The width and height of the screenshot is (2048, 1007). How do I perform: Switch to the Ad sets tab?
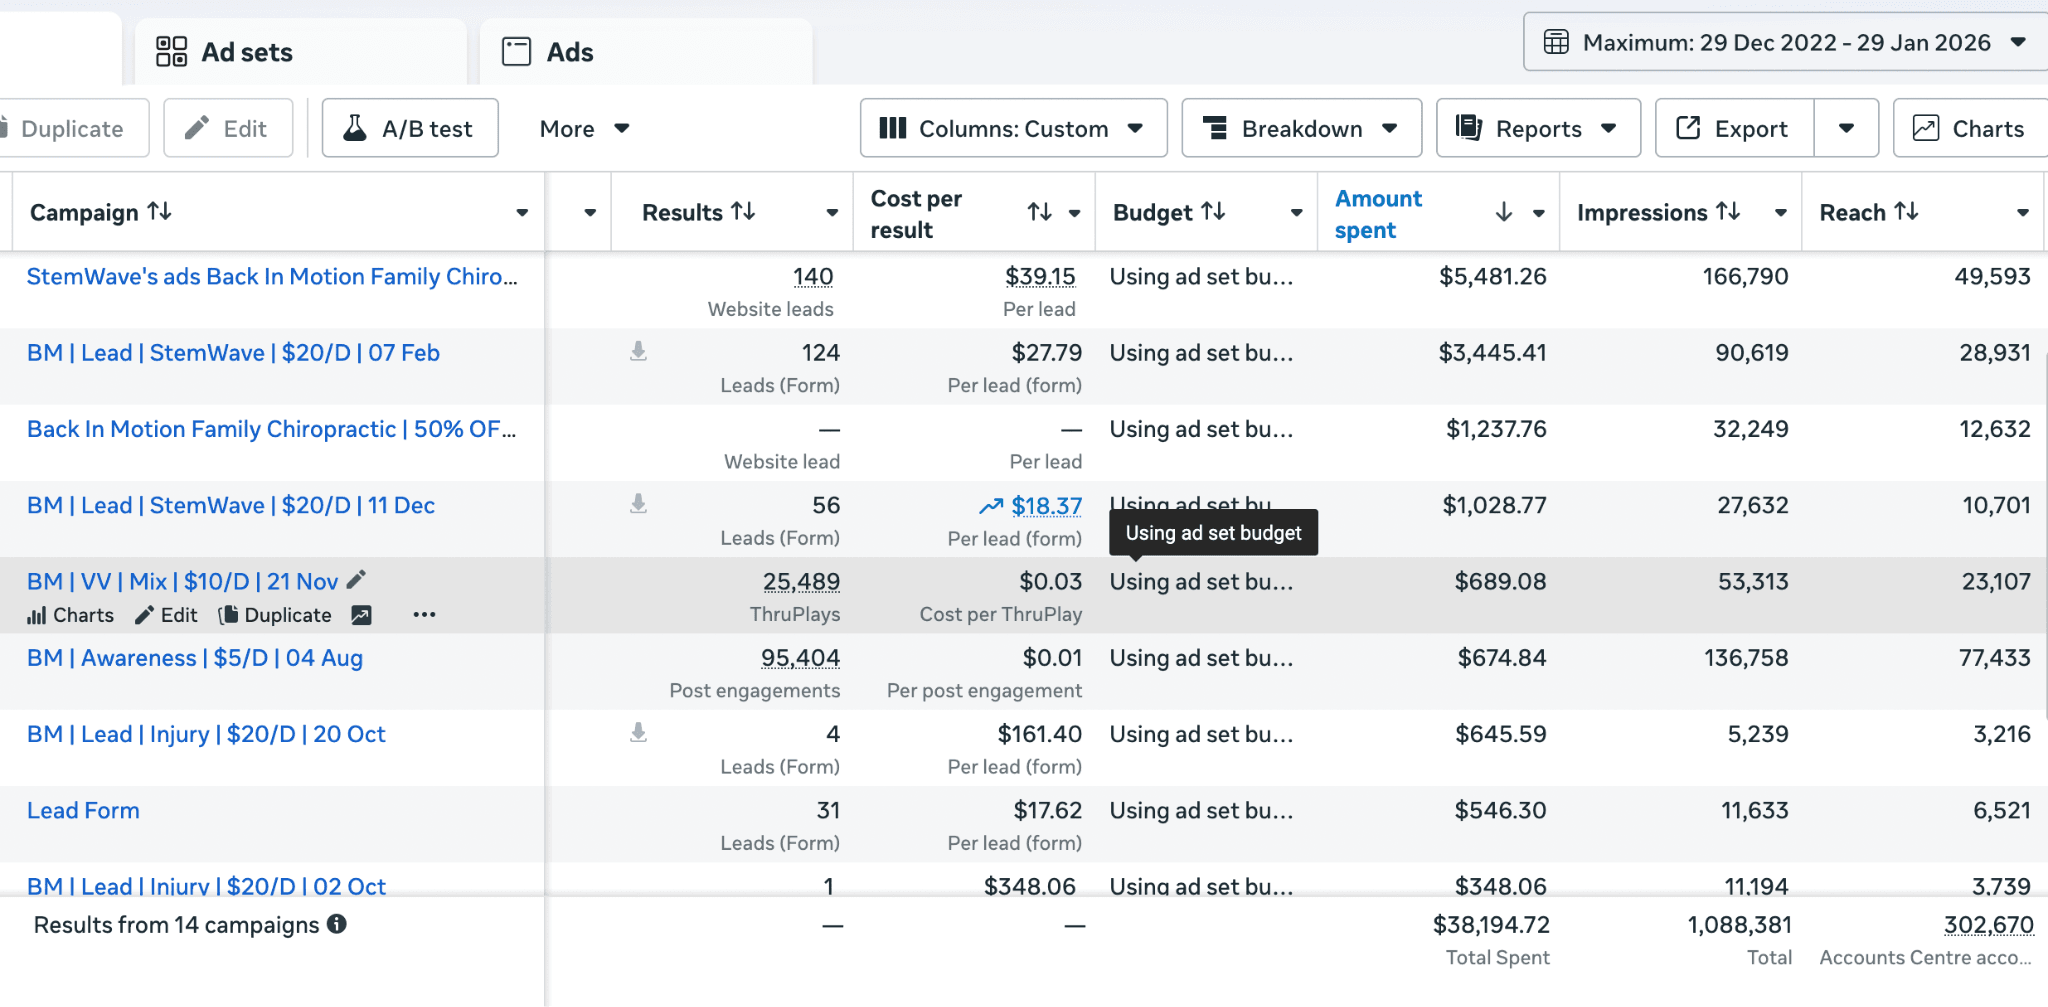point(300,52)
